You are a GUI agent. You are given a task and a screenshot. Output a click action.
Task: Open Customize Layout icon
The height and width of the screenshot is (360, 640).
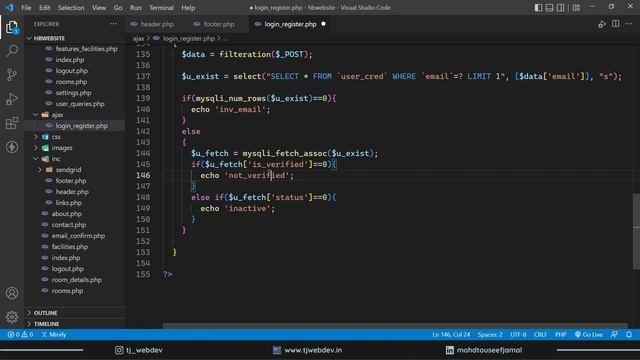pyautogui.click(x=576, y=7)
